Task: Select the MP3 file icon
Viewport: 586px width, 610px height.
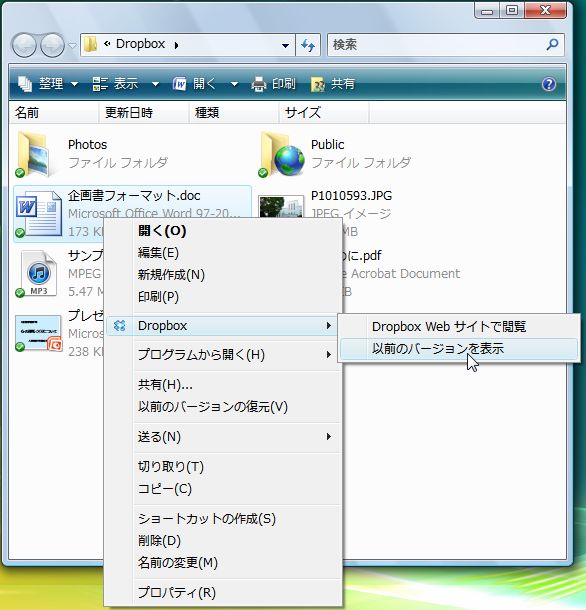Action: (x=38, y=273)
